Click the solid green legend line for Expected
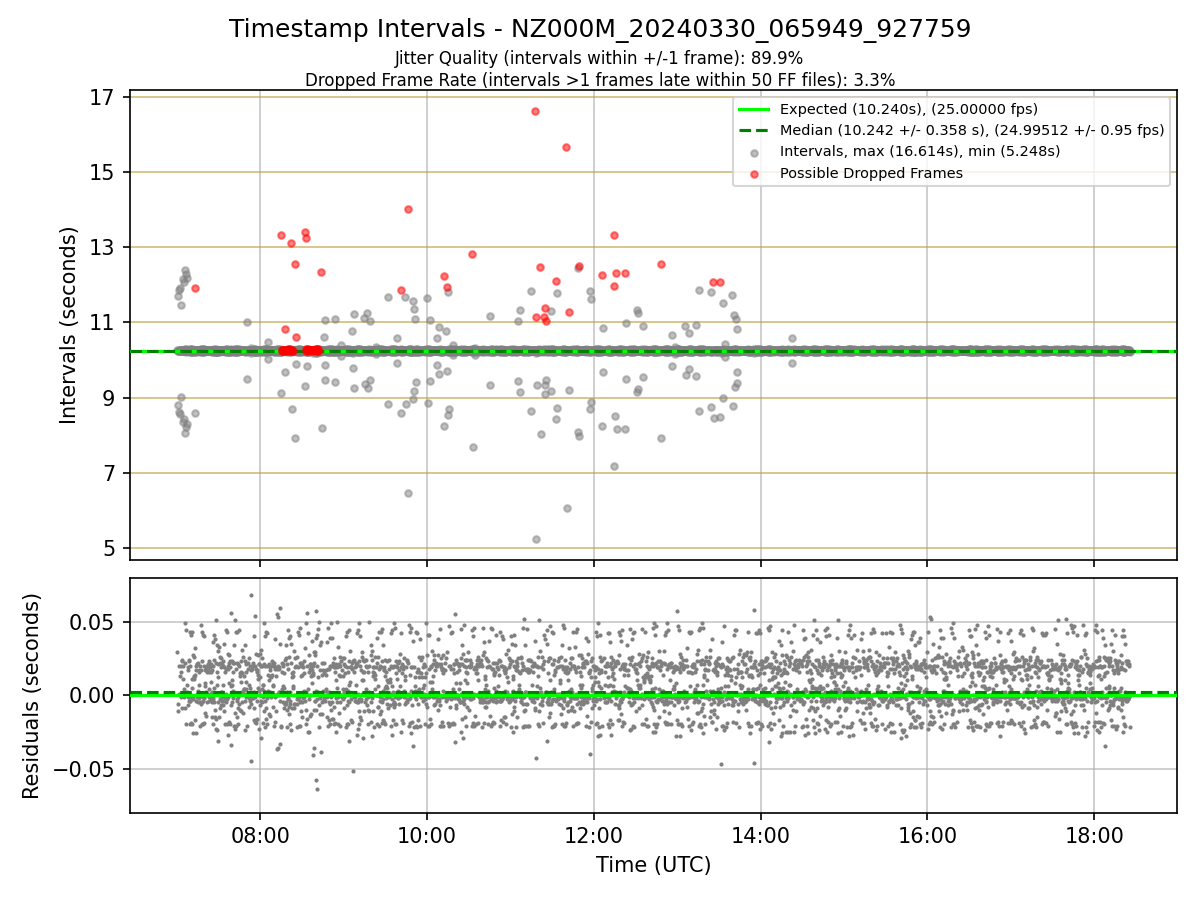 pyautogui.click(x=754, y=109)
